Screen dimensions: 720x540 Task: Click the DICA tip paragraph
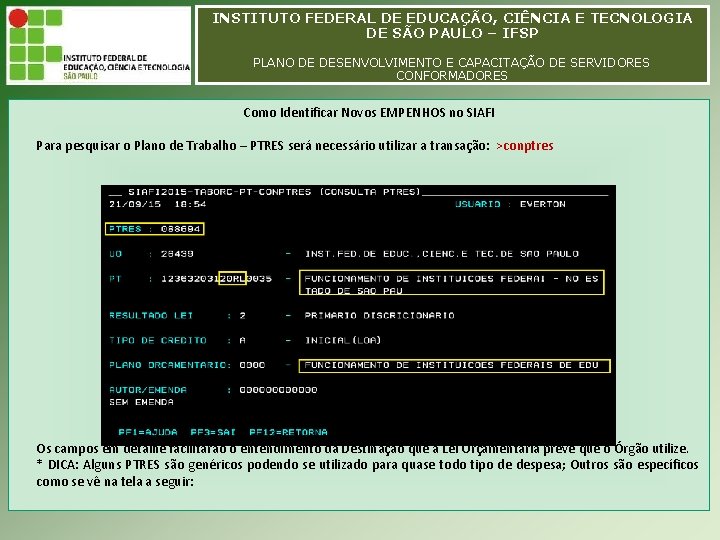coord(367,473)
